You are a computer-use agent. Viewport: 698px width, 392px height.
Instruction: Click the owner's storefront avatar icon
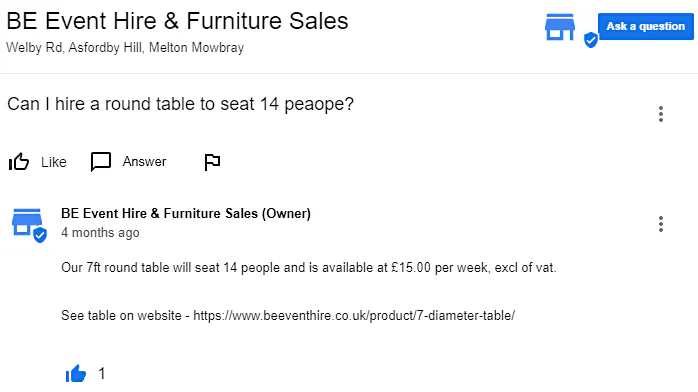(27, 222)
